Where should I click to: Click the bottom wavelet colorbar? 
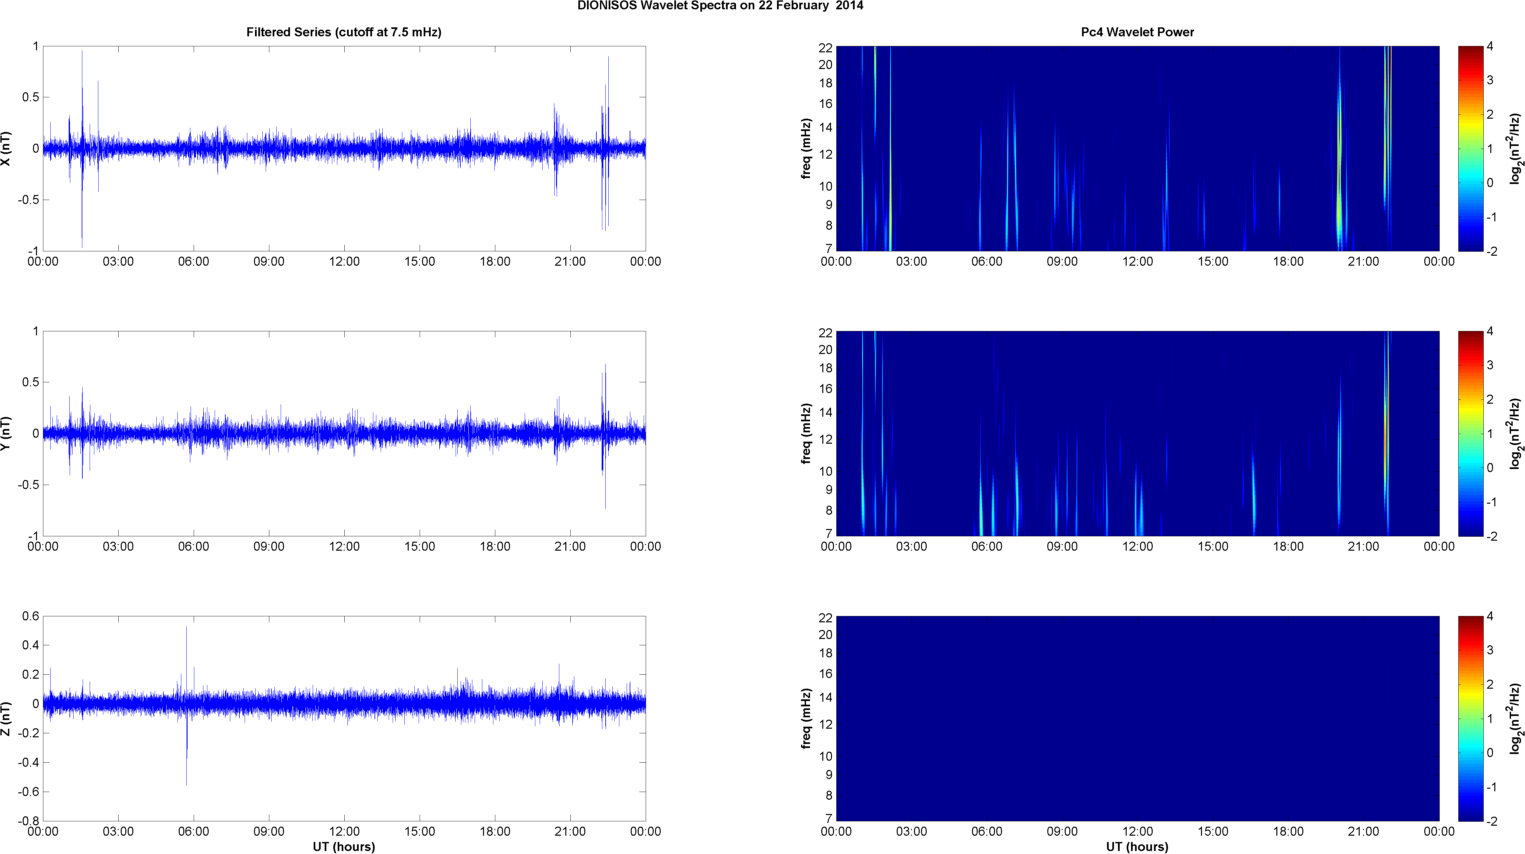(1470, 718)
